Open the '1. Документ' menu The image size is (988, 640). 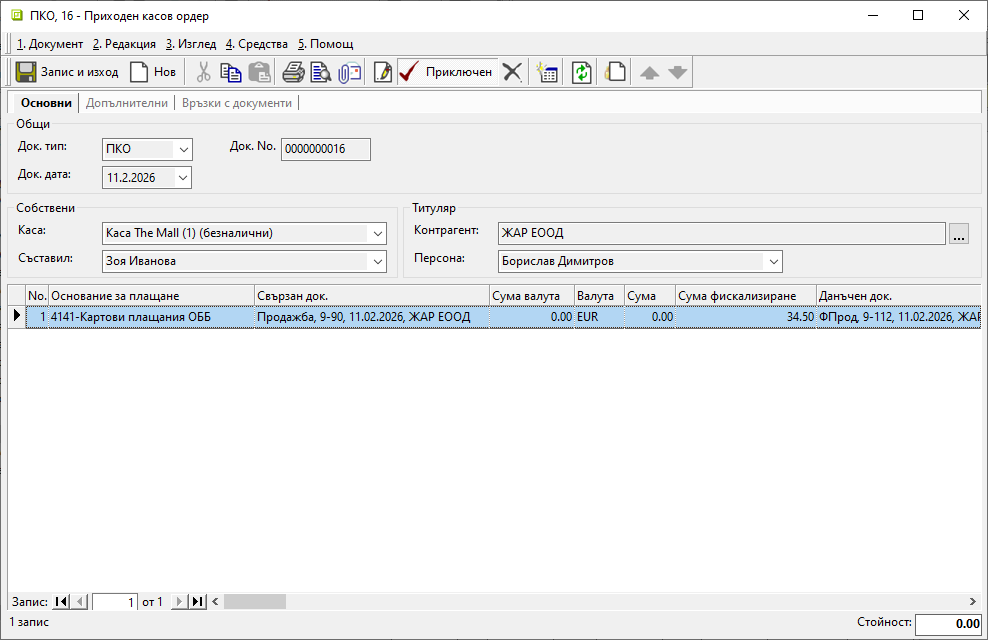tap(50, 44)
